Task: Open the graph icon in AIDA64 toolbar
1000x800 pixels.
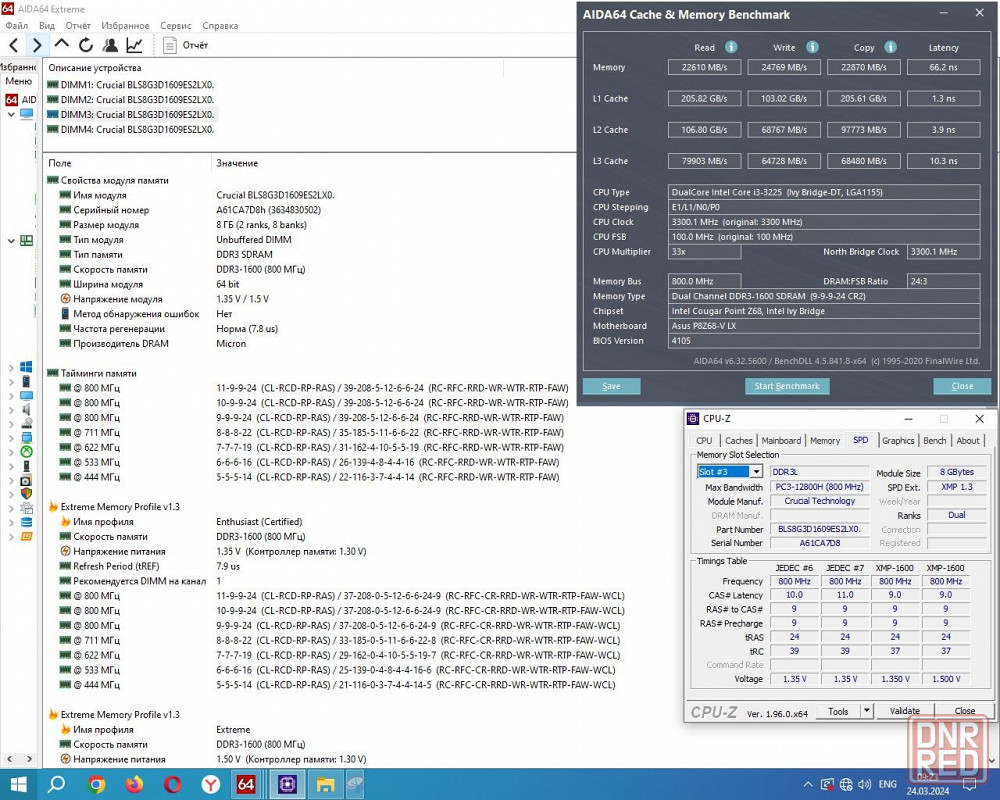Action: (134, 45)
